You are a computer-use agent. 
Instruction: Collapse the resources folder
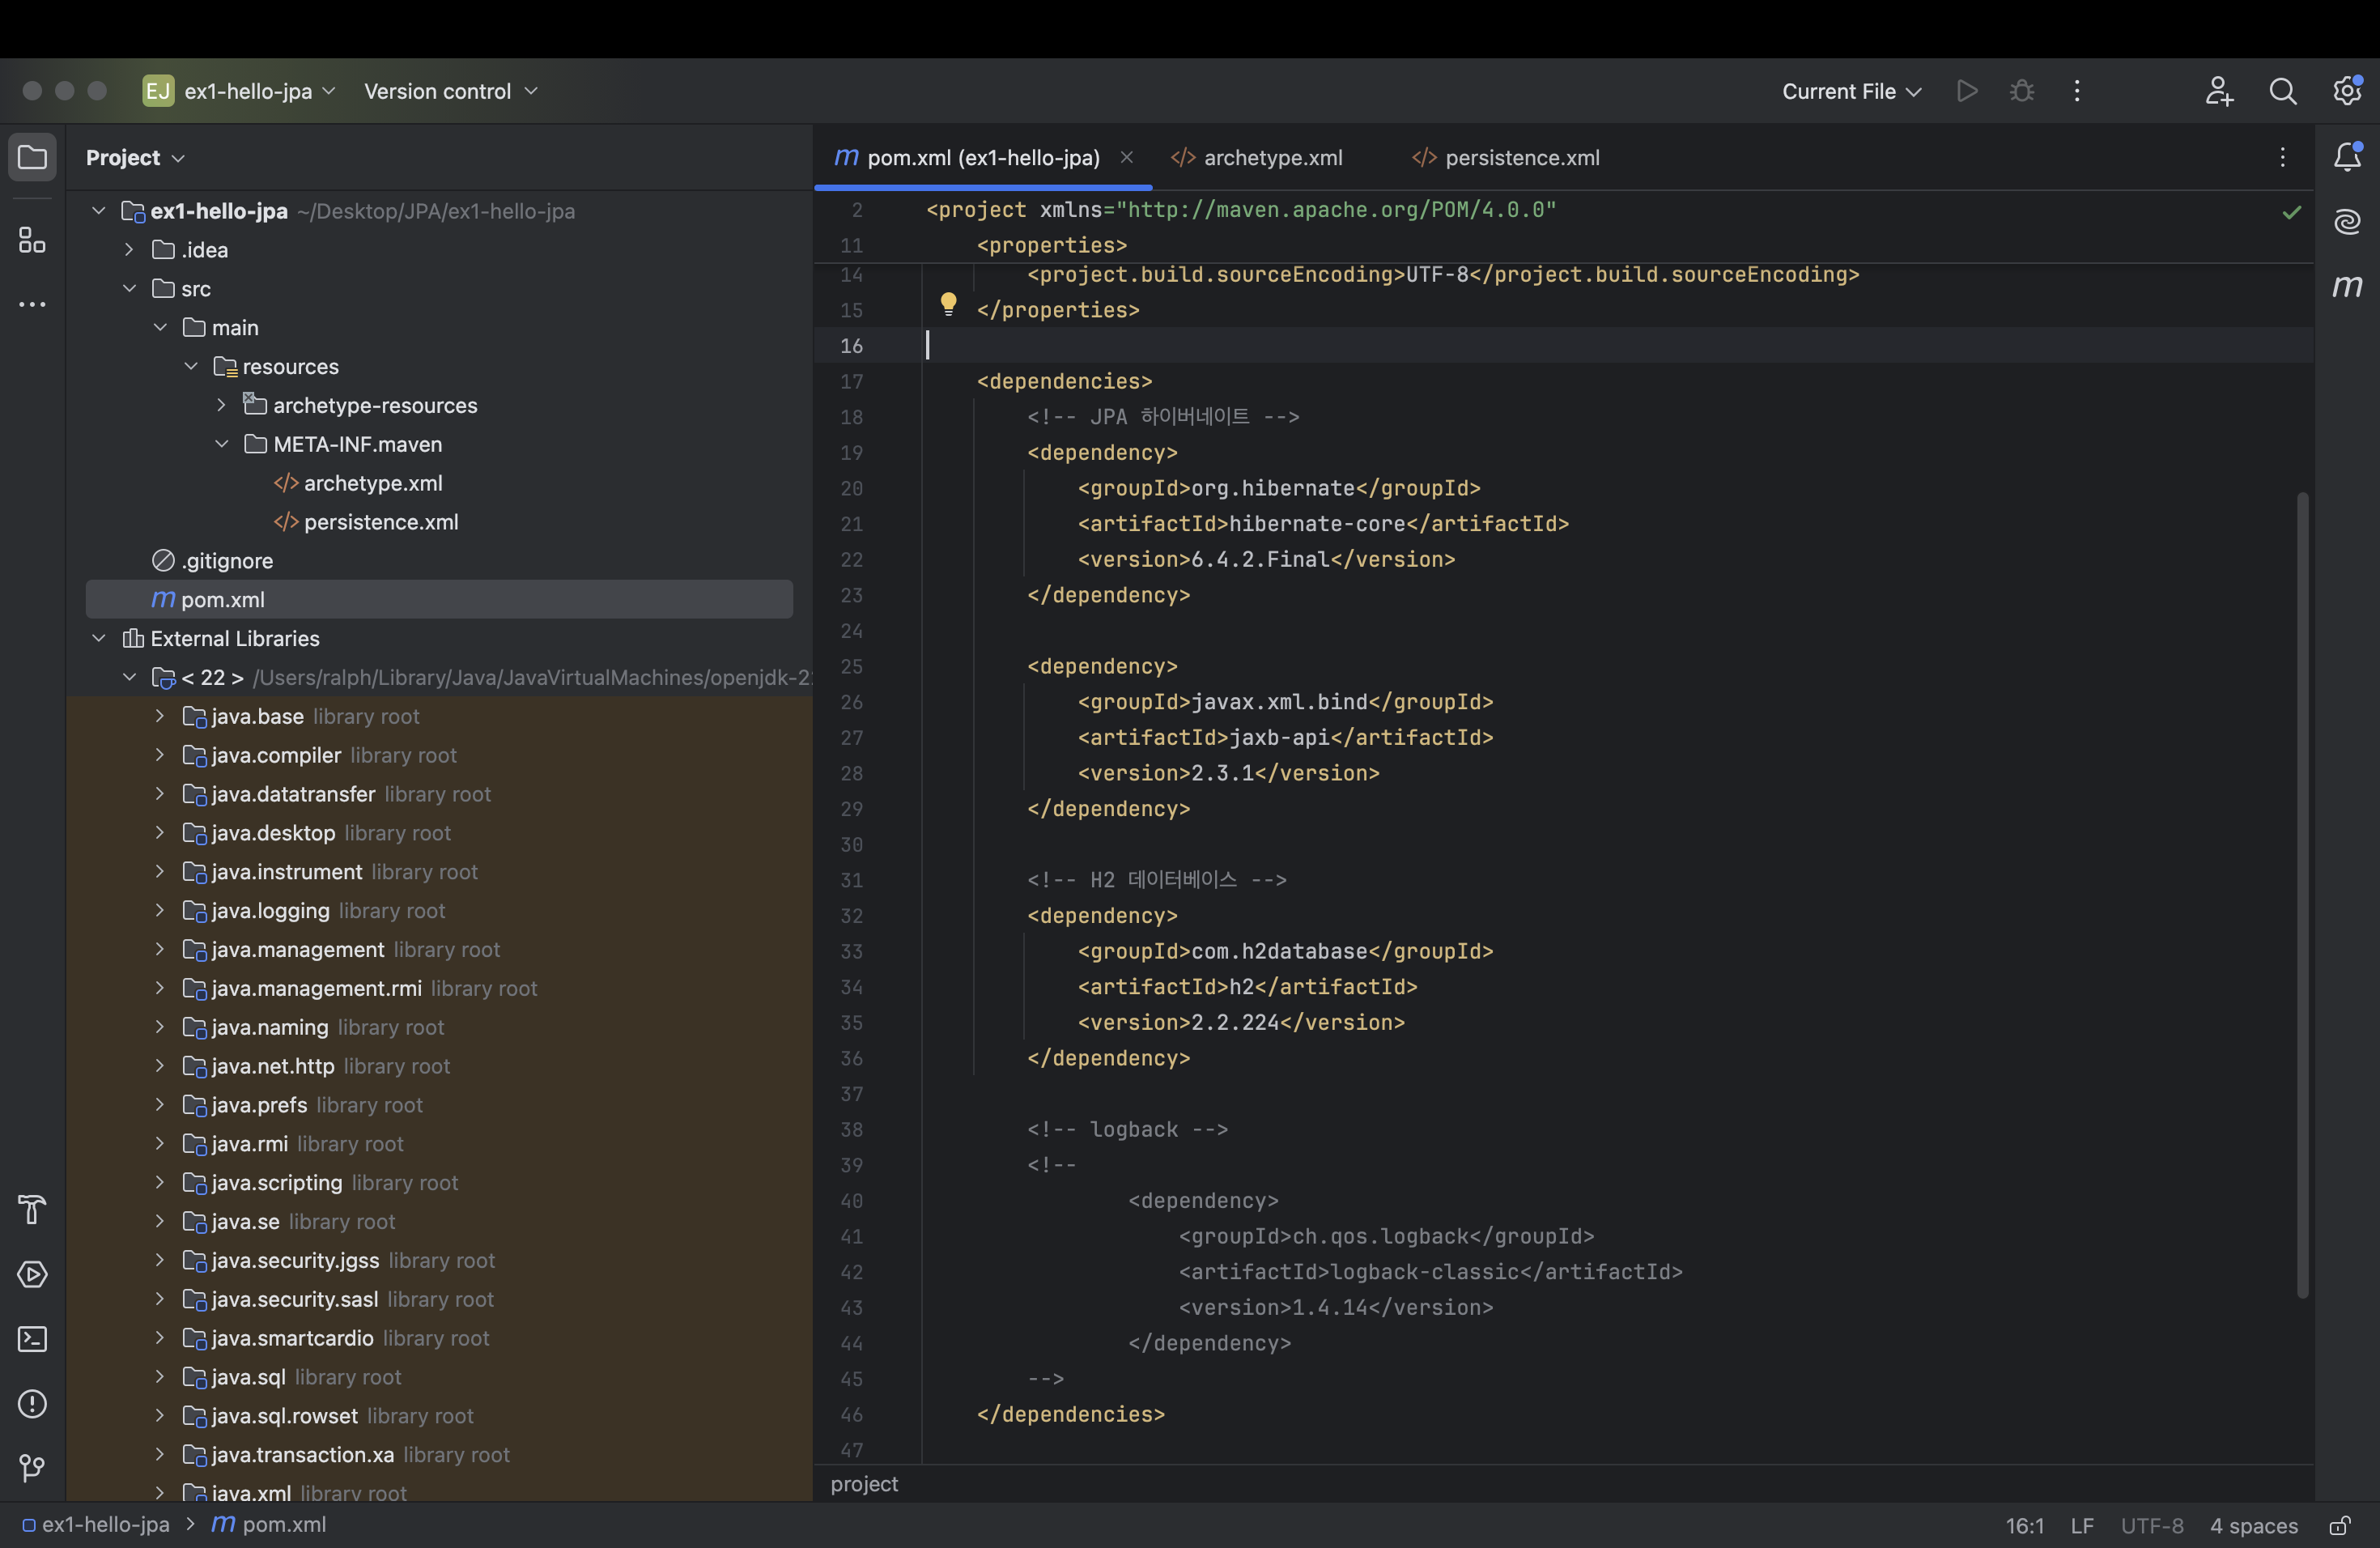tap(191, 366)
